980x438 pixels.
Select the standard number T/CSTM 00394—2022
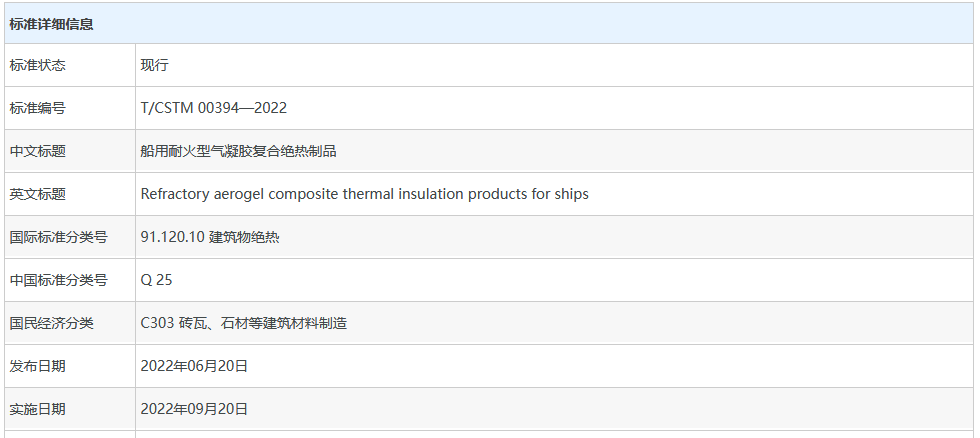tap(214, 108)
